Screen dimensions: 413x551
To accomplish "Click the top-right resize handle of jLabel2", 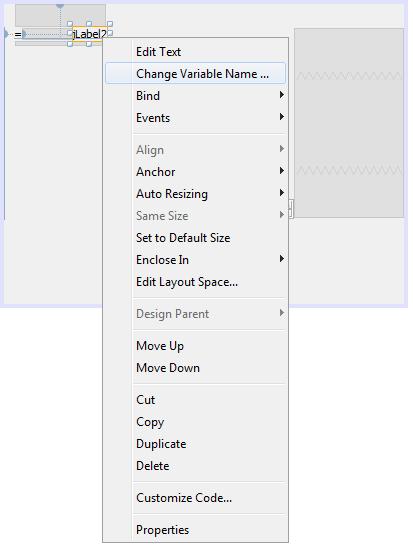I will [x=110, y=24].
